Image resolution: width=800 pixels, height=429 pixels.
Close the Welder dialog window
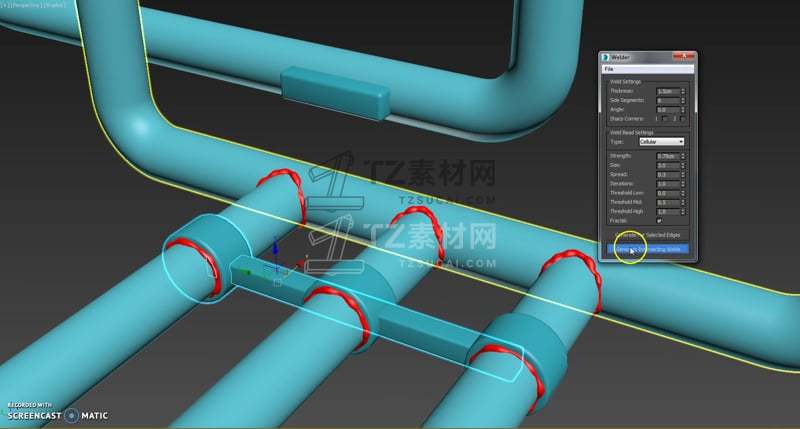coord(683,56)
